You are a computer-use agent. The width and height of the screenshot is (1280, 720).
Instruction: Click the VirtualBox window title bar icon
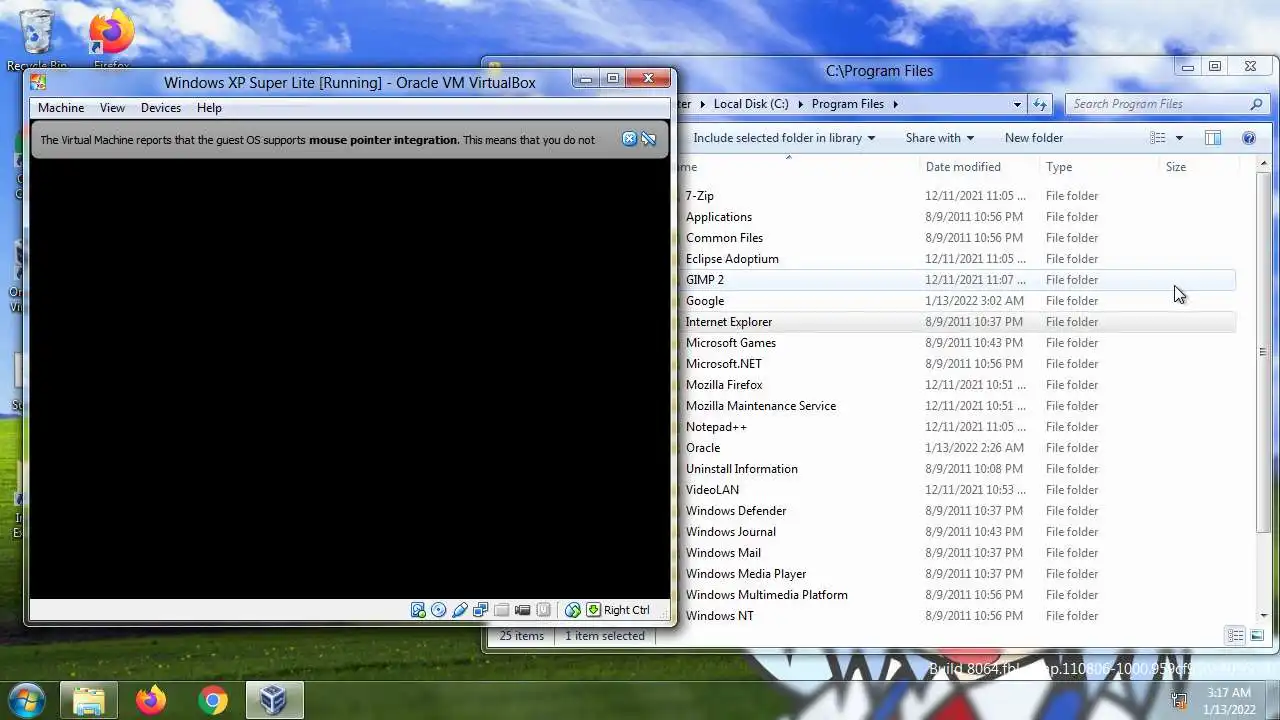(38, 82)
